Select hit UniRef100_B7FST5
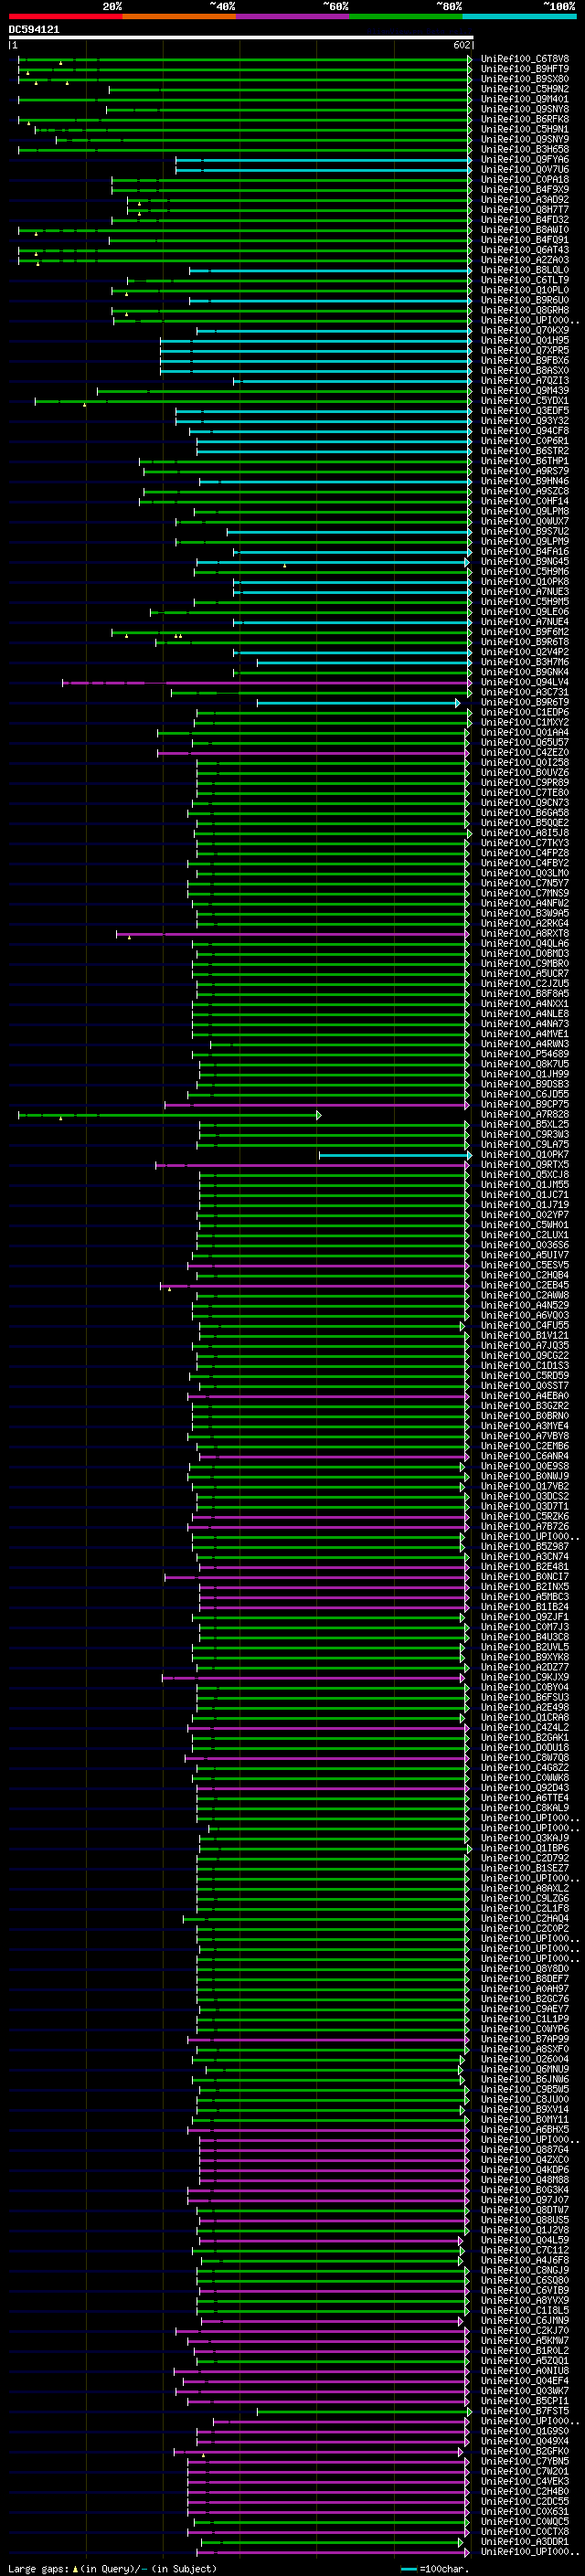The height and width of the screenshot is (2576, 585). [525, 2411]
